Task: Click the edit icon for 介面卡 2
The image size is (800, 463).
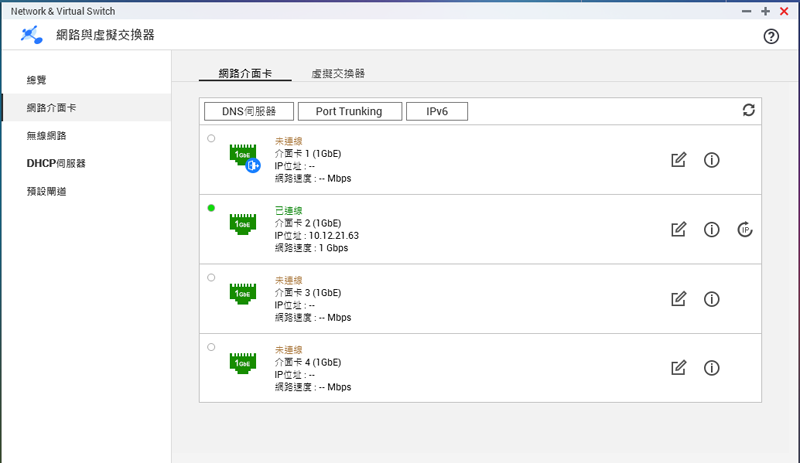Action: pyautogui.click(x=679, y=229)
